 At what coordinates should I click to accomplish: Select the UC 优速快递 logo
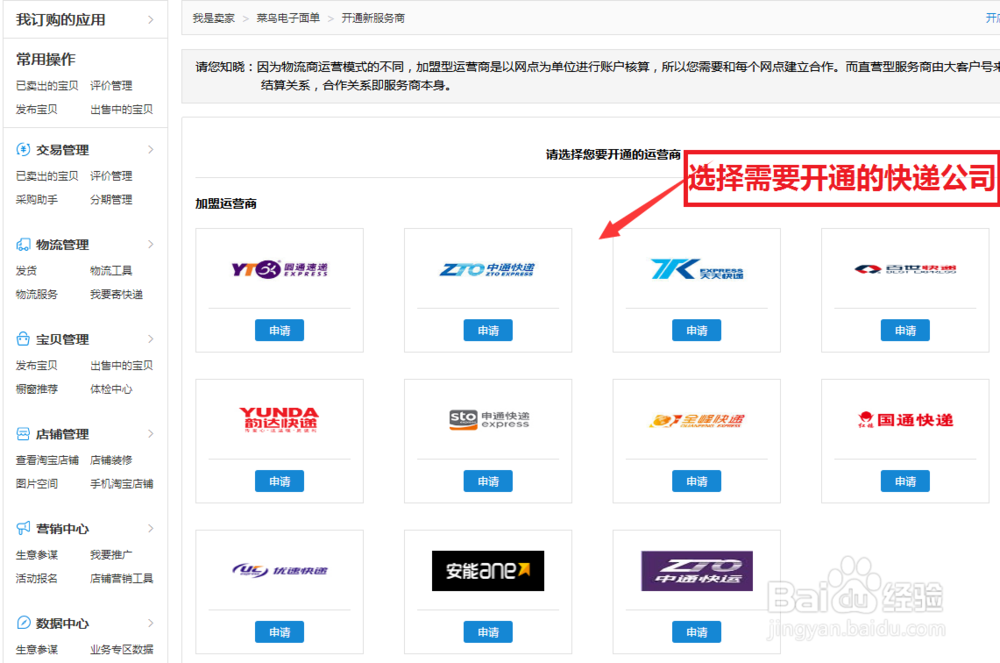279,571
